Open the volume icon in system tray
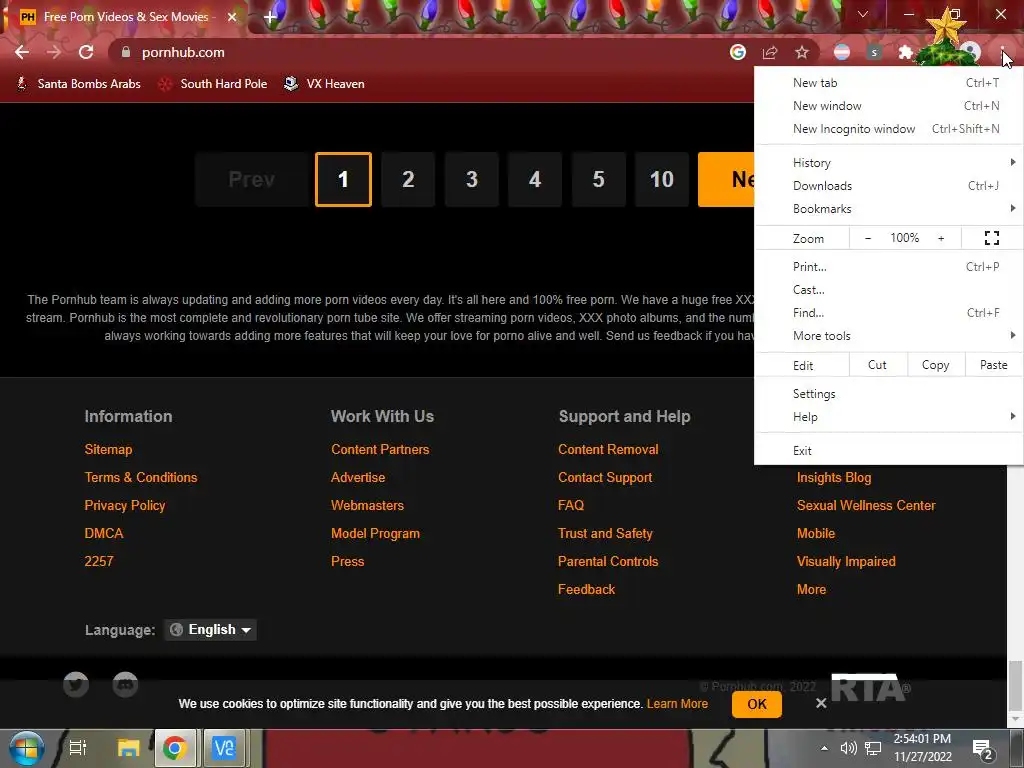Screen dimensions: 1024x768 [848, 748]
